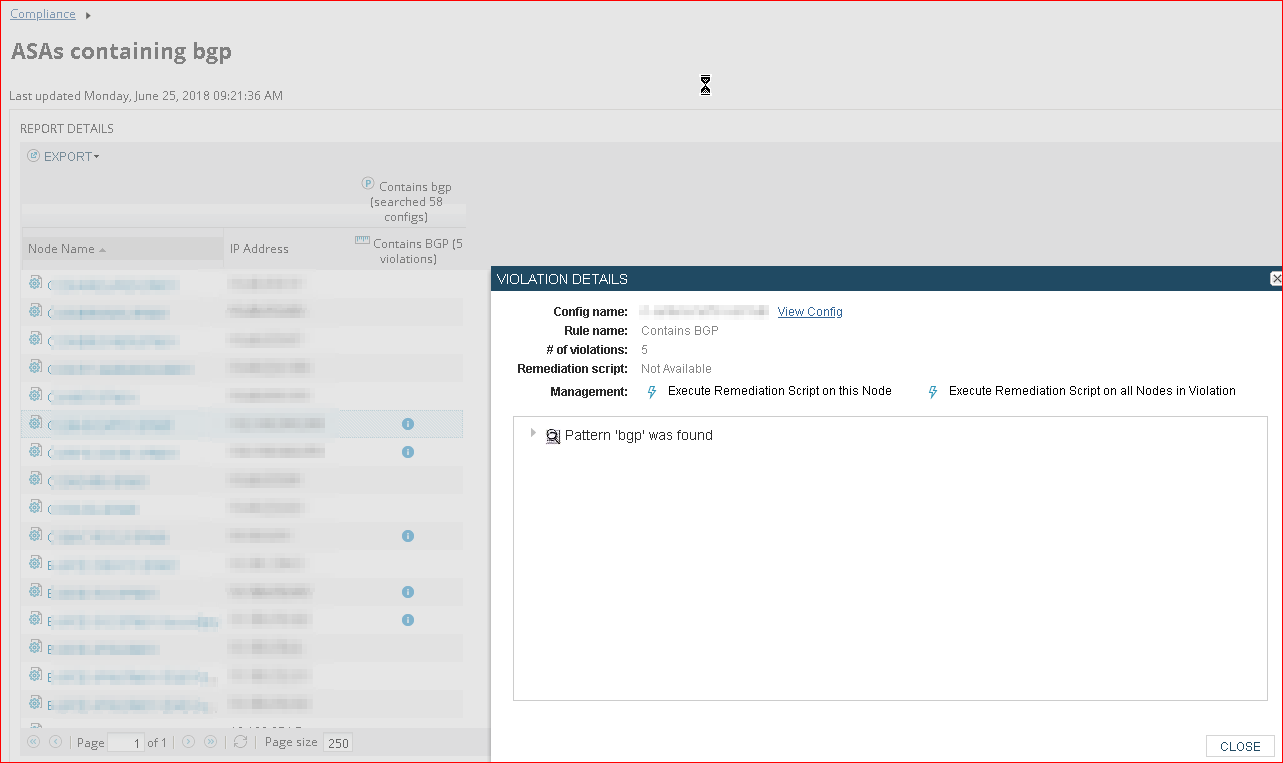The image size is (1283, 763).
Task: Close the Violation Details panel with X icon
Action: click(1276, 279)
